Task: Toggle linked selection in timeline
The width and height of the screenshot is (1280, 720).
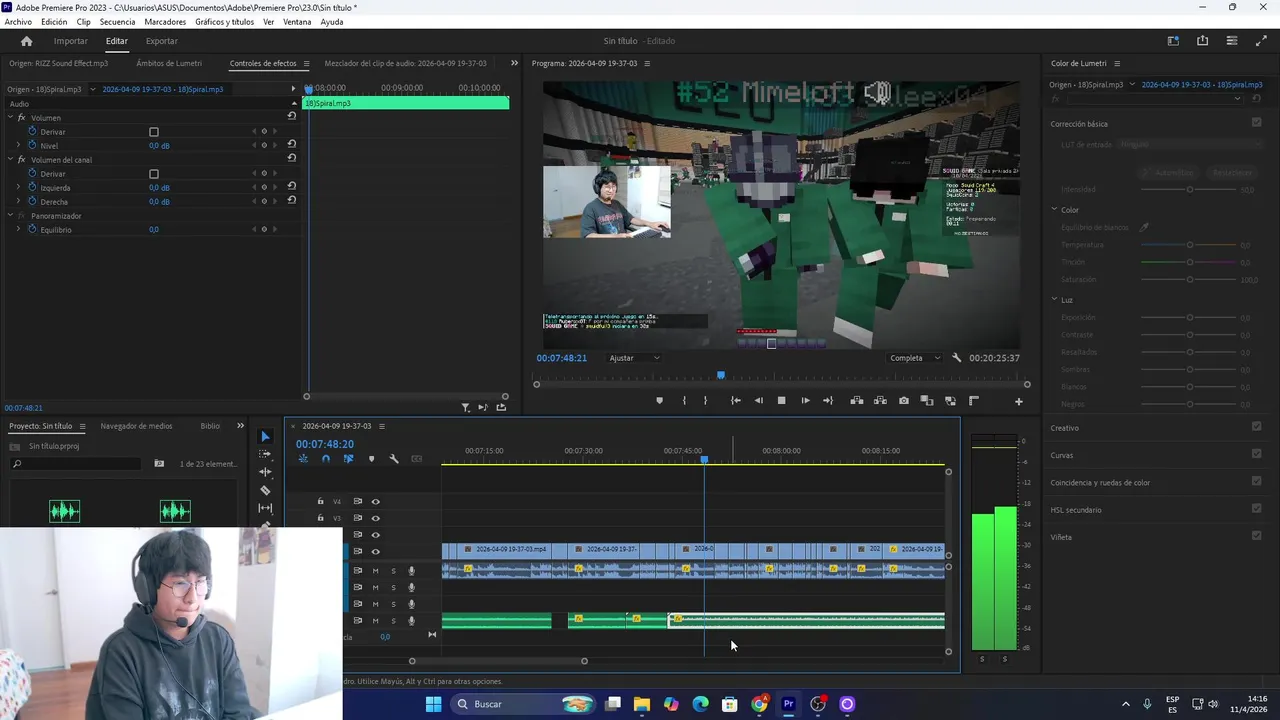Action: pos(348,459)
